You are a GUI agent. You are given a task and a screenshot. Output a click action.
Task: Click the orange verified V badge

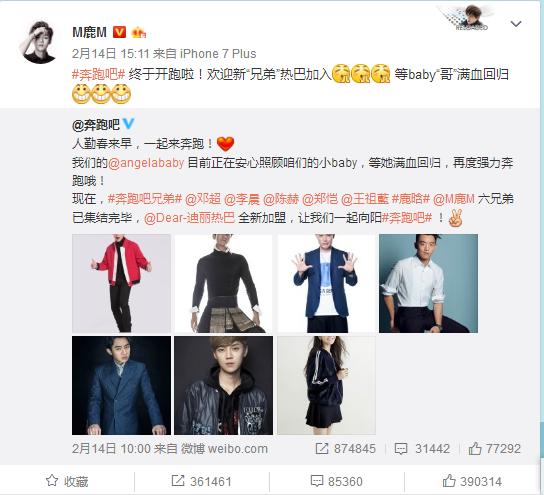(119, 32)
